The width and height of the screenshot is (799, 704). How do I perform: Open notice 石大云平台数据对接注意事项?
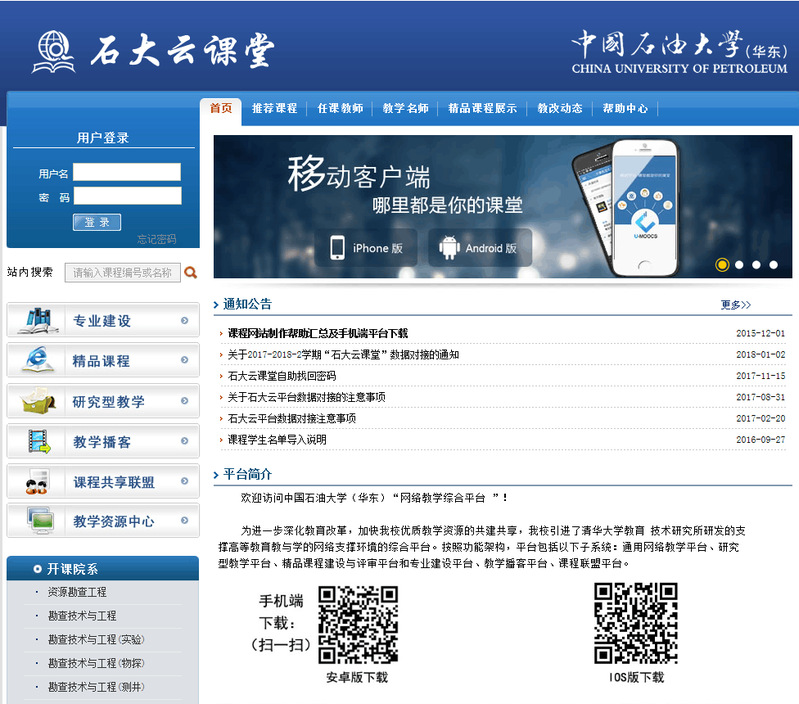tap(291, 418)
